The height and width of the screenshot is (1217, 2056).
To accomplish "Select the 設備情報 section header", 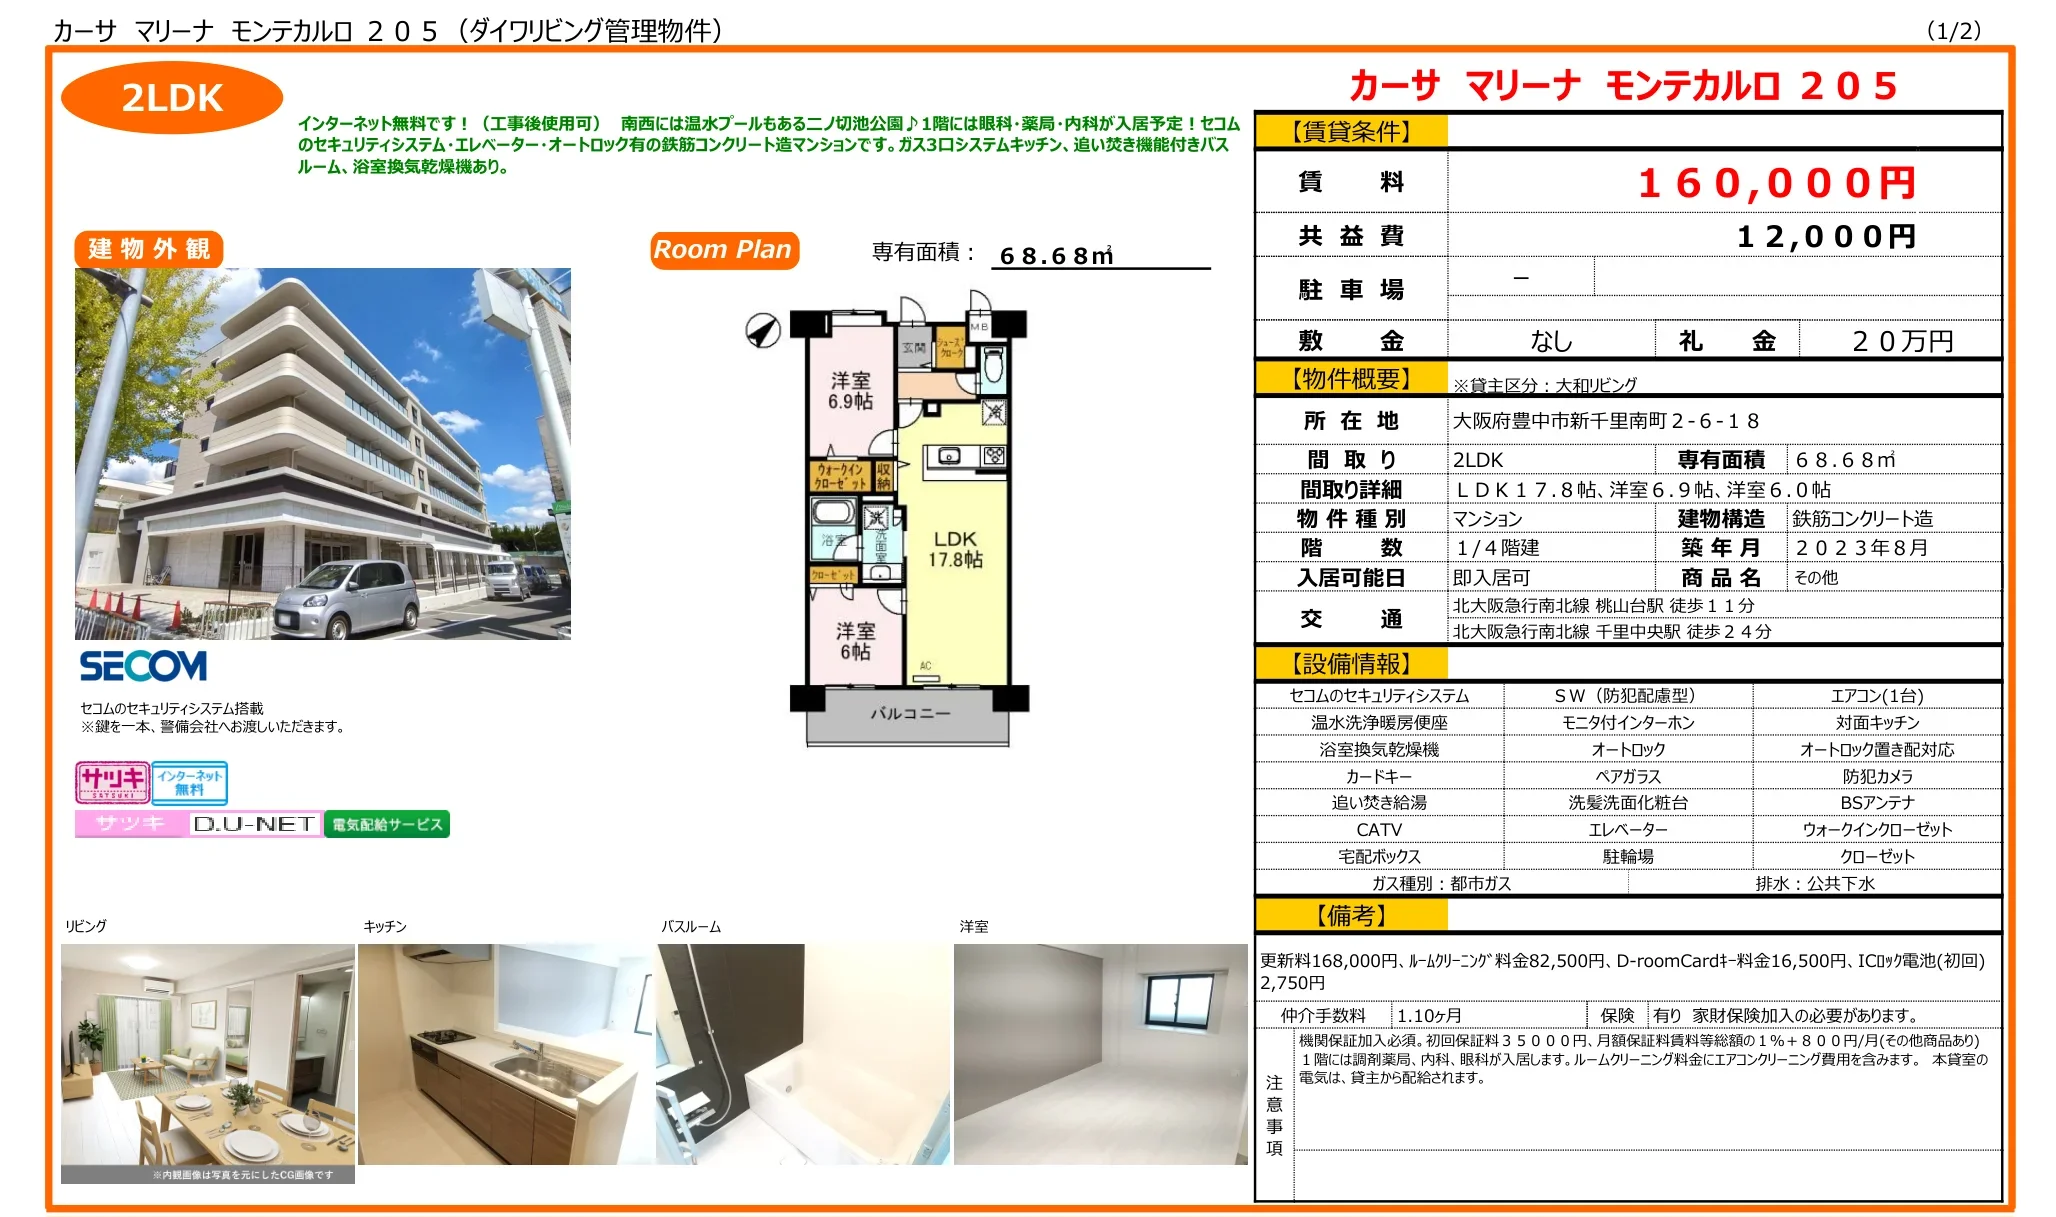I will tap(1351, 664).
